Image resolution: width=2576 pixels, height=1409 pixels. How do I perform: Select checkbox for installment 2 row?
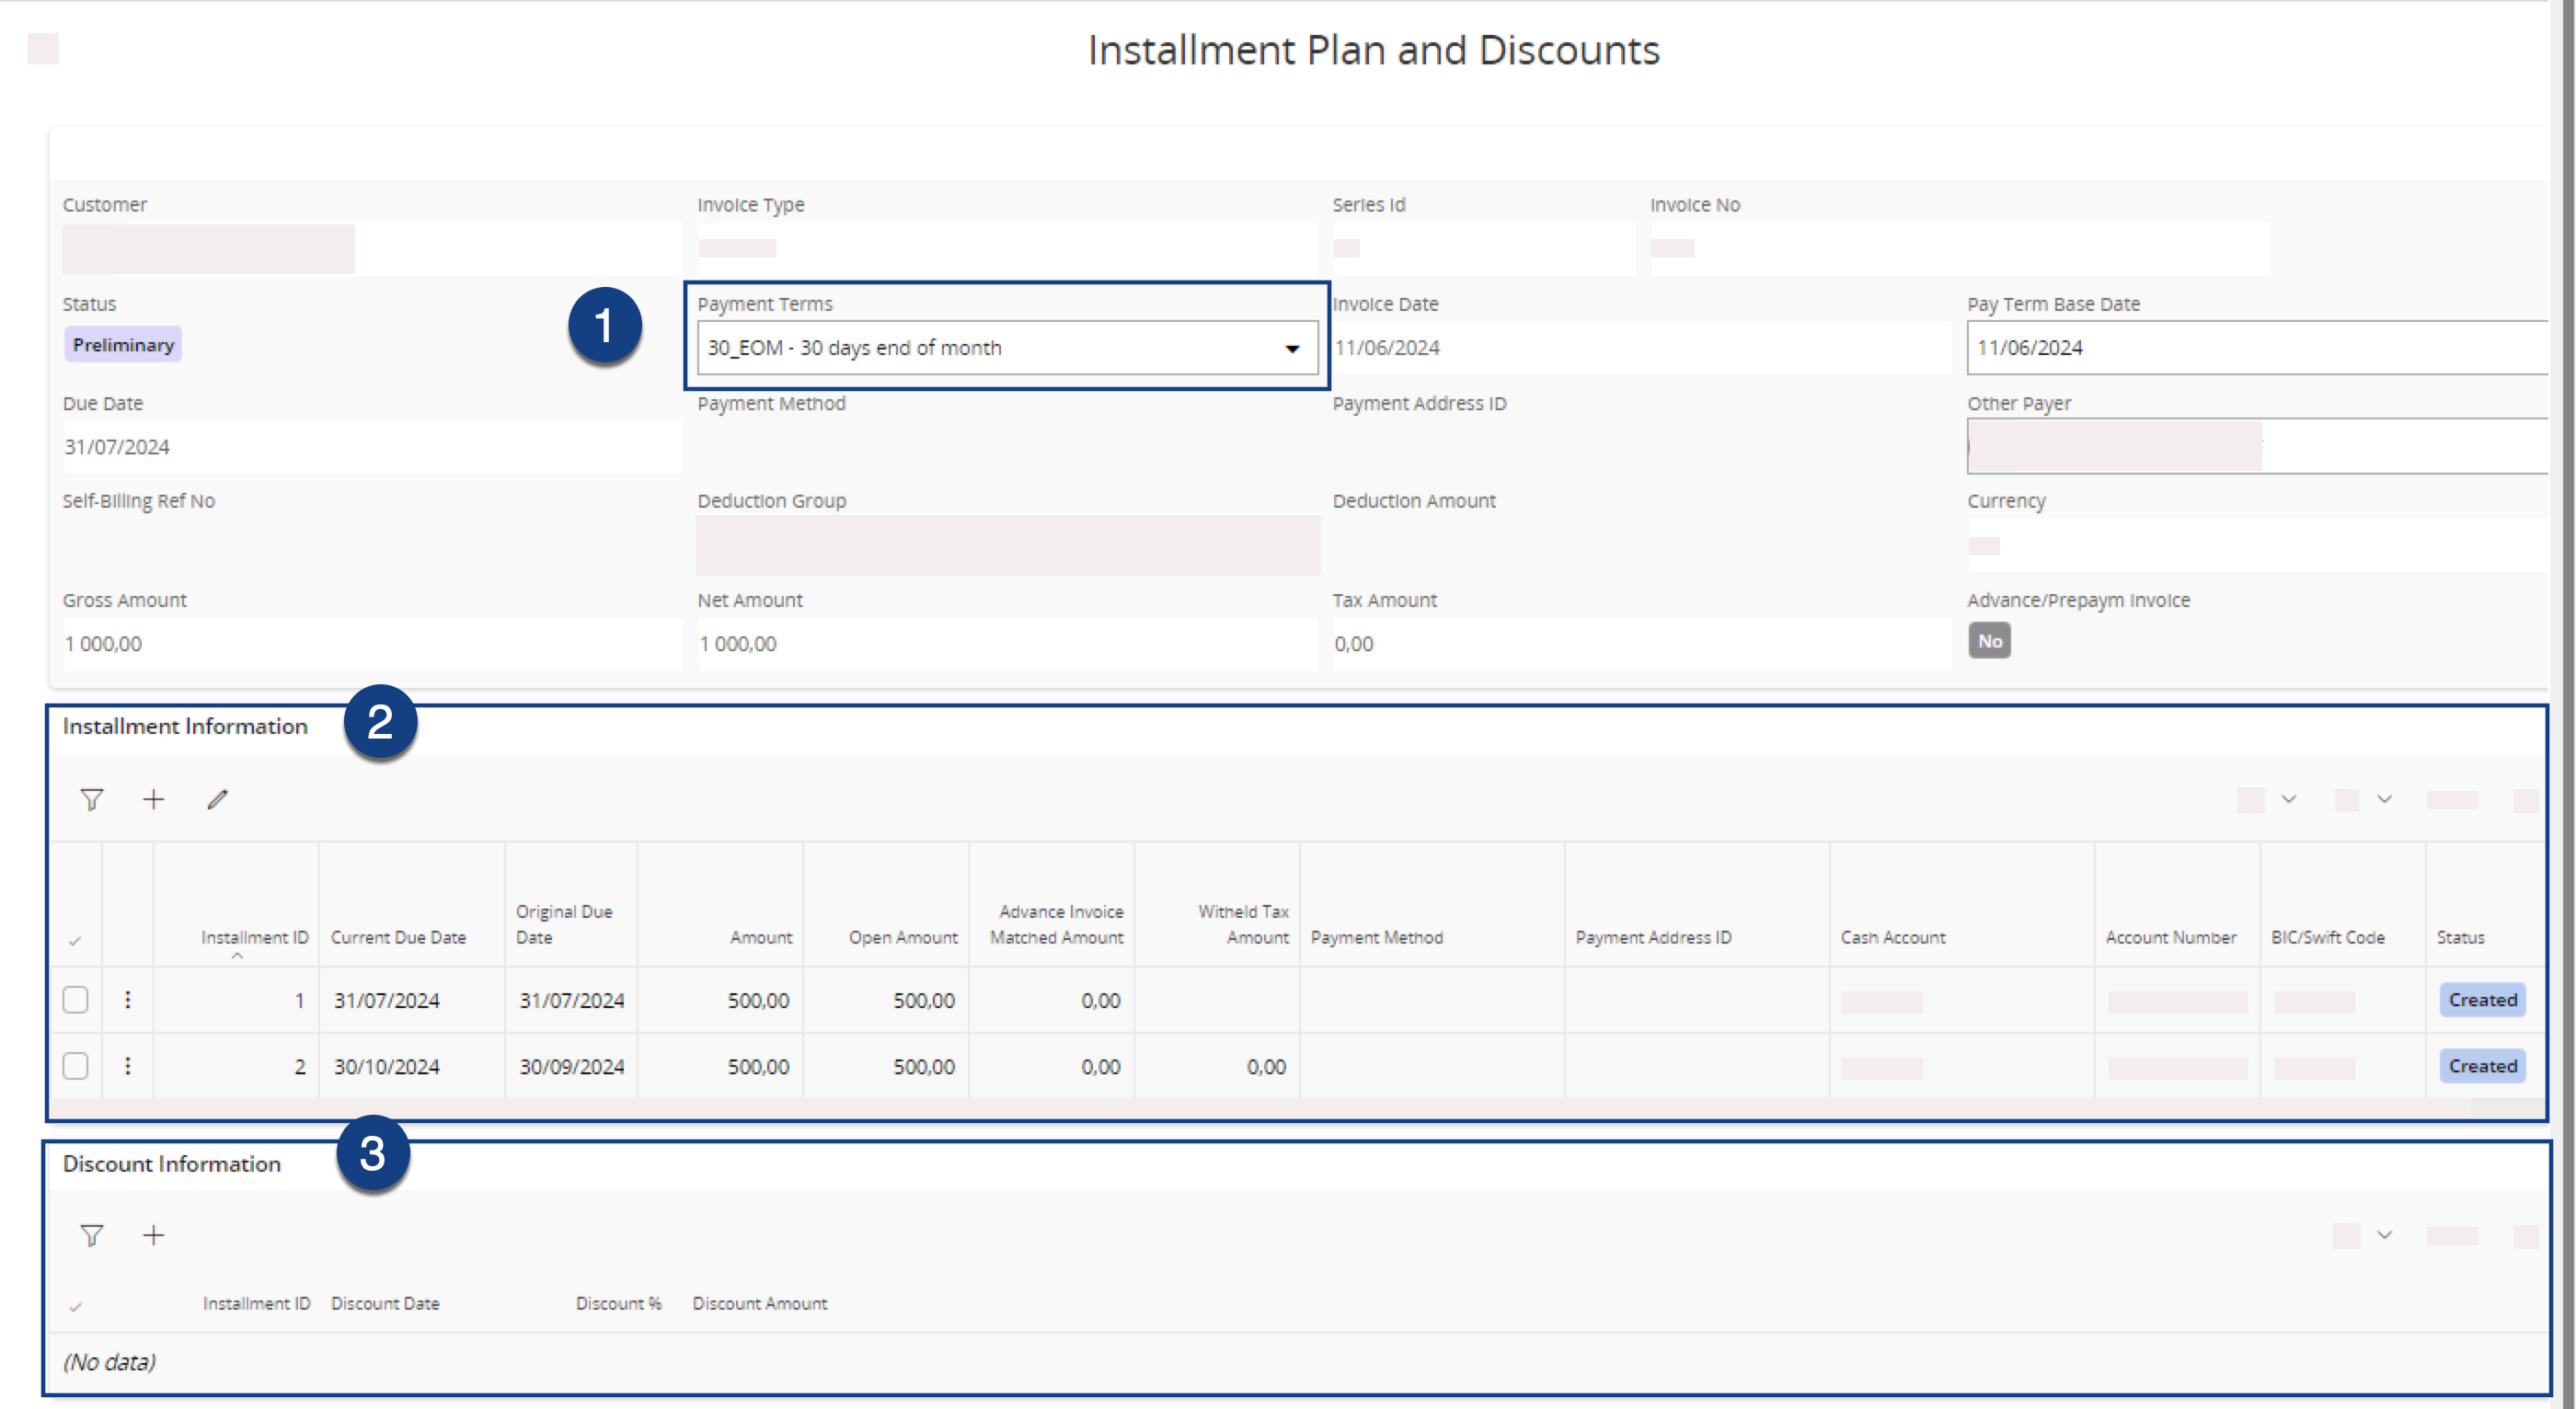75,1066
